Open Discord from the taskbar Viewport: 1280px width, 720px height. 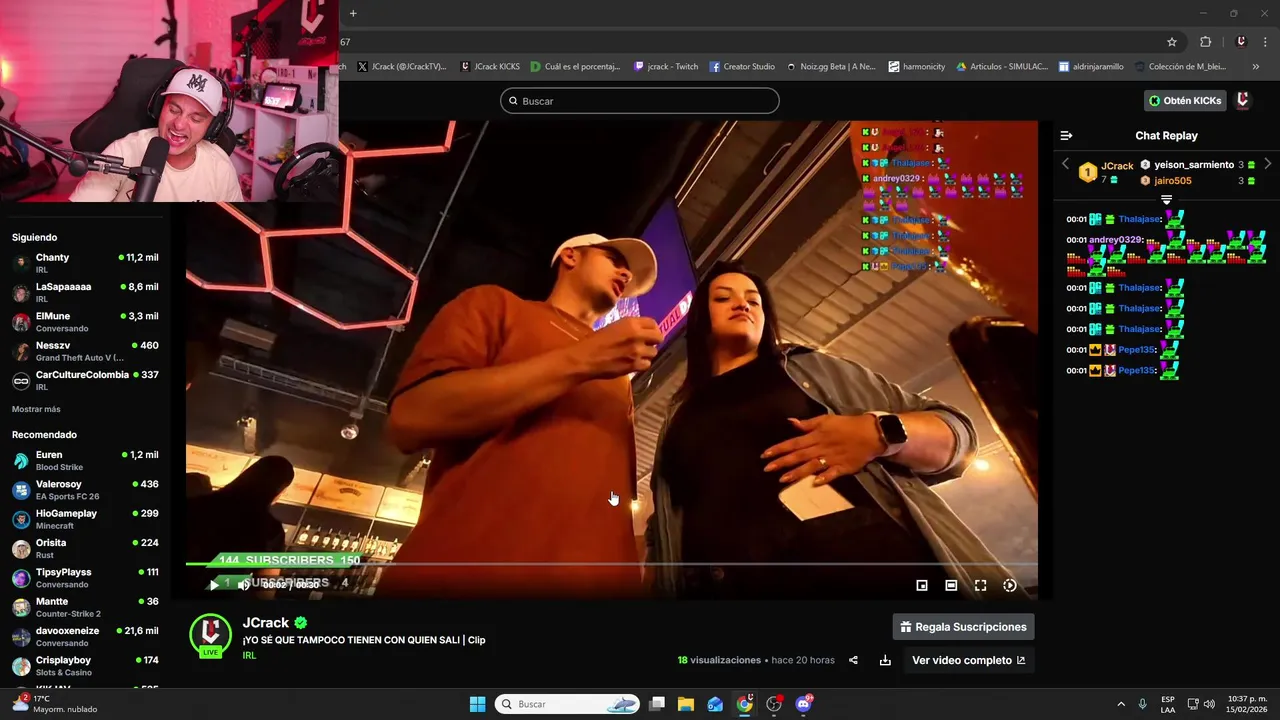[x=804, y=704]
